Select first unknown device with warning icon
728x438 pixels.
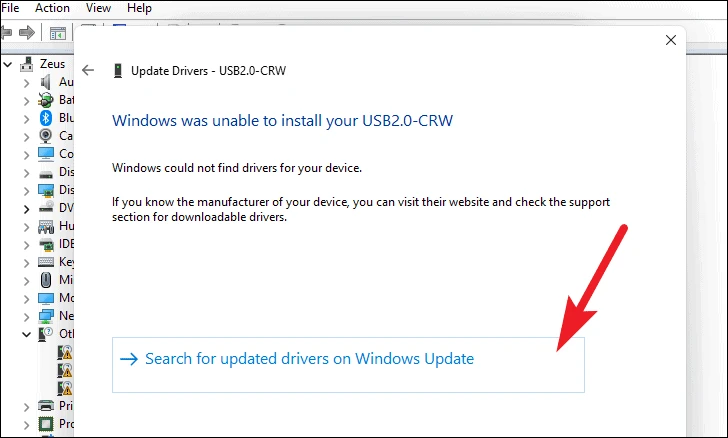(65, 353)
